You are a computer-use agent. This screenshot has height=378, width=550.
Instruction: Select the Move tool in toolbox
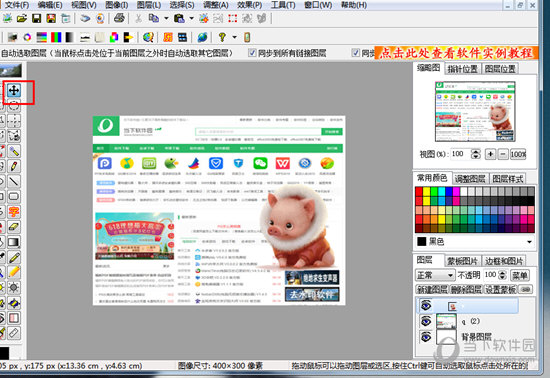14,90
